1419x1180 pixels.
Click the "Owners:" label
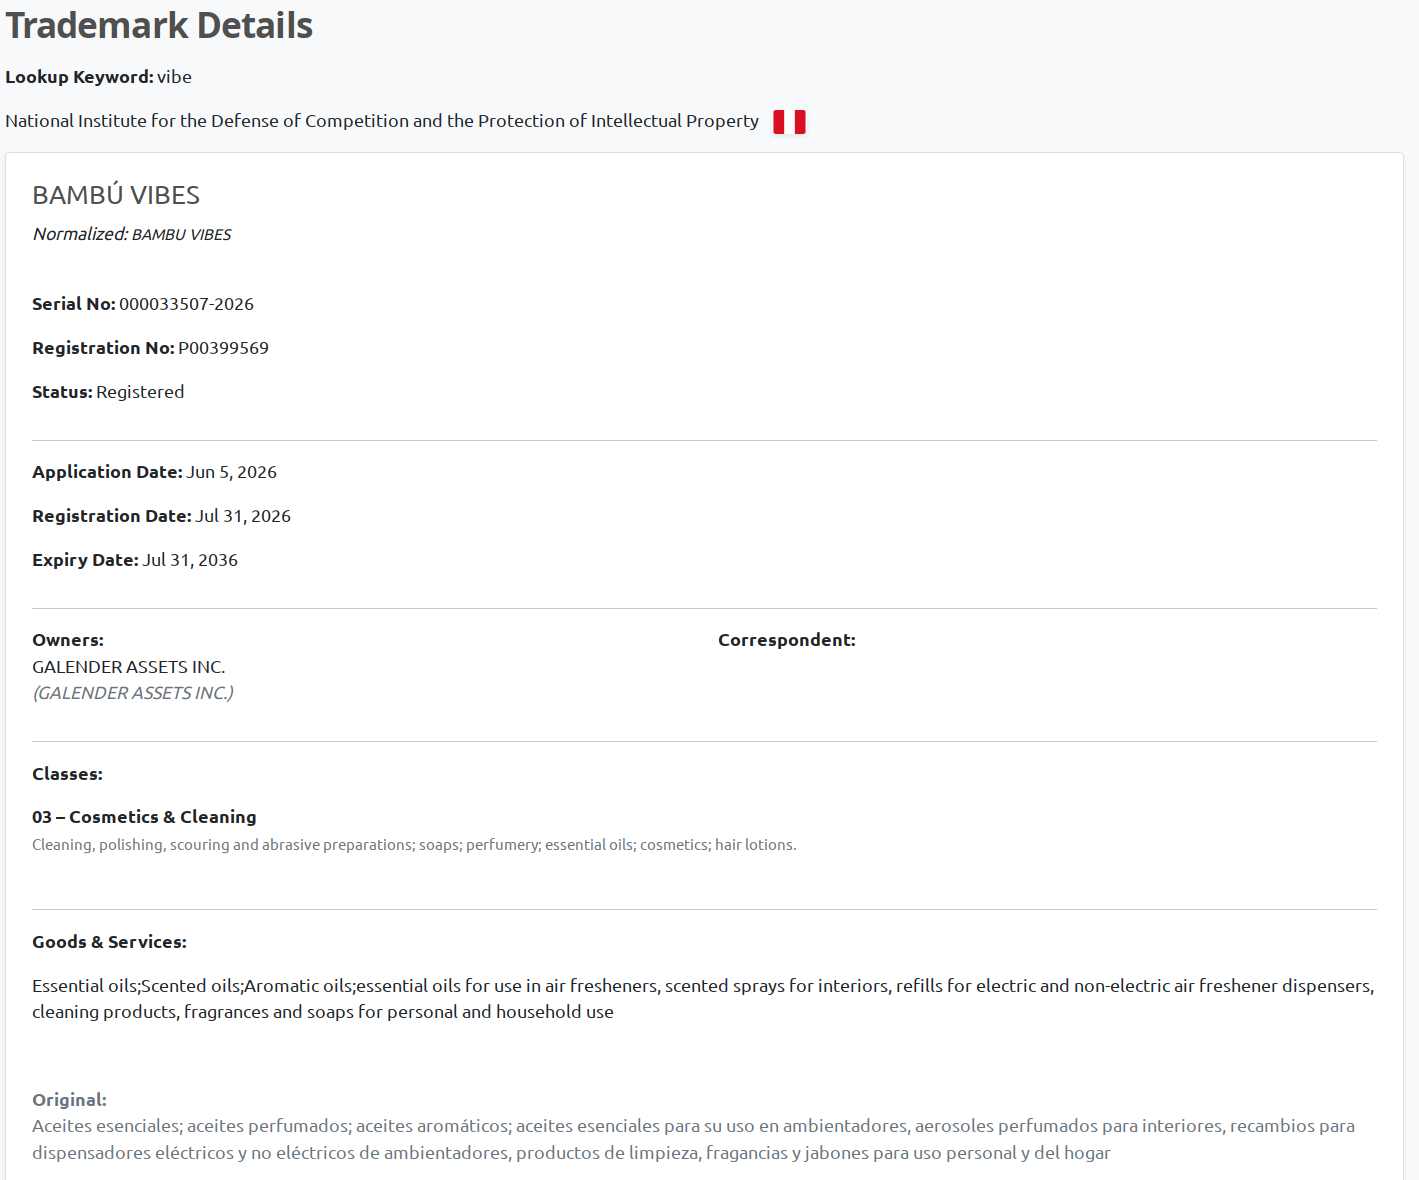click(x=68, y=640)
